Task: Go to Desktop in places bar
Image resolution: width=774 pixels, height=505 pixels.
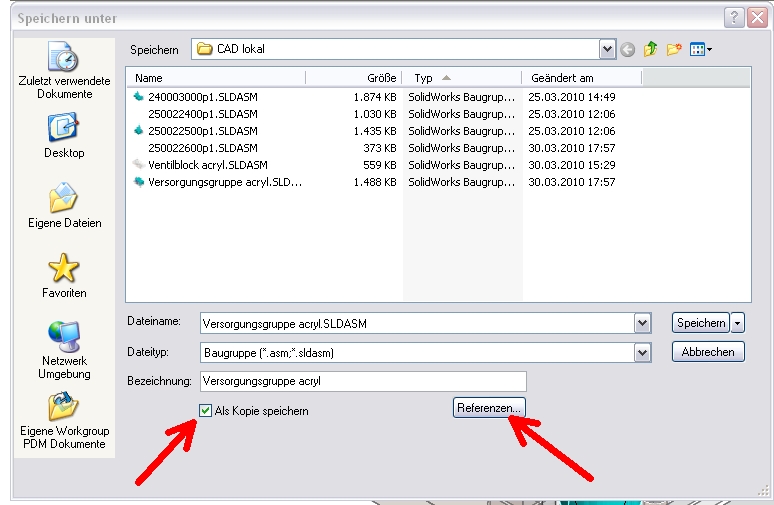Action: [x=64, y=136]
